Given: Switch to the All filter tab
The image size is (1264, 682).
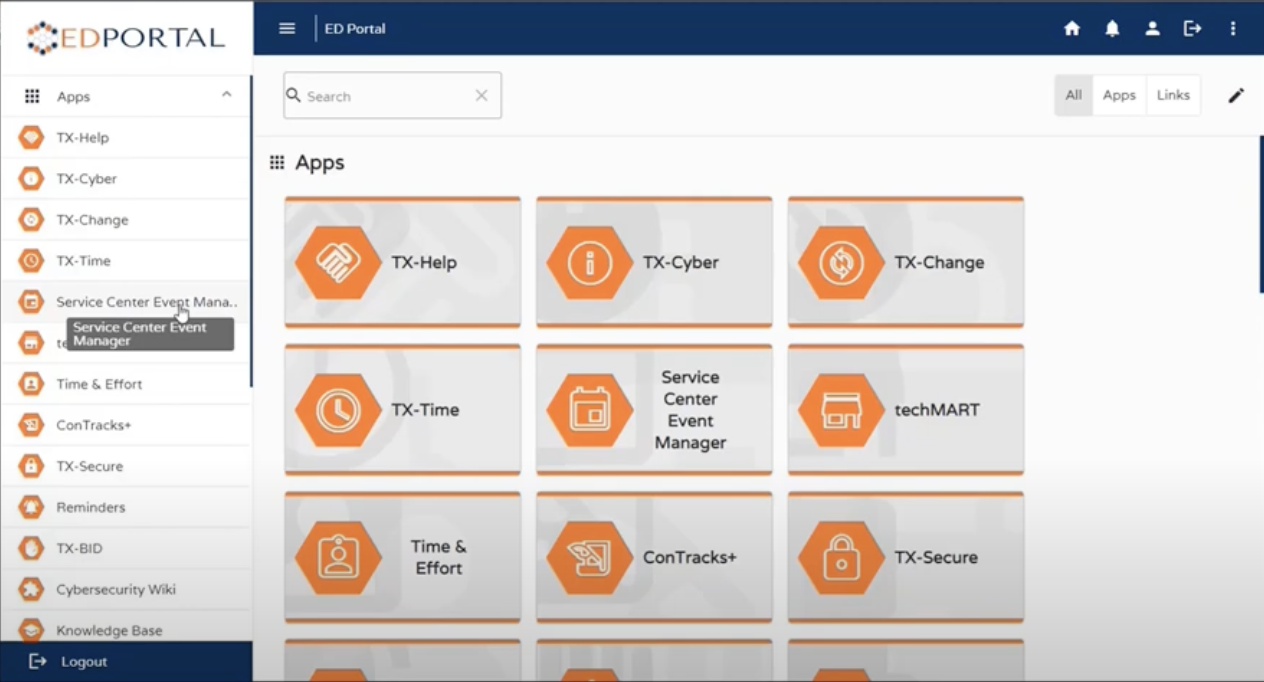Looking at the screenshot, I should tap(1074, 95).
